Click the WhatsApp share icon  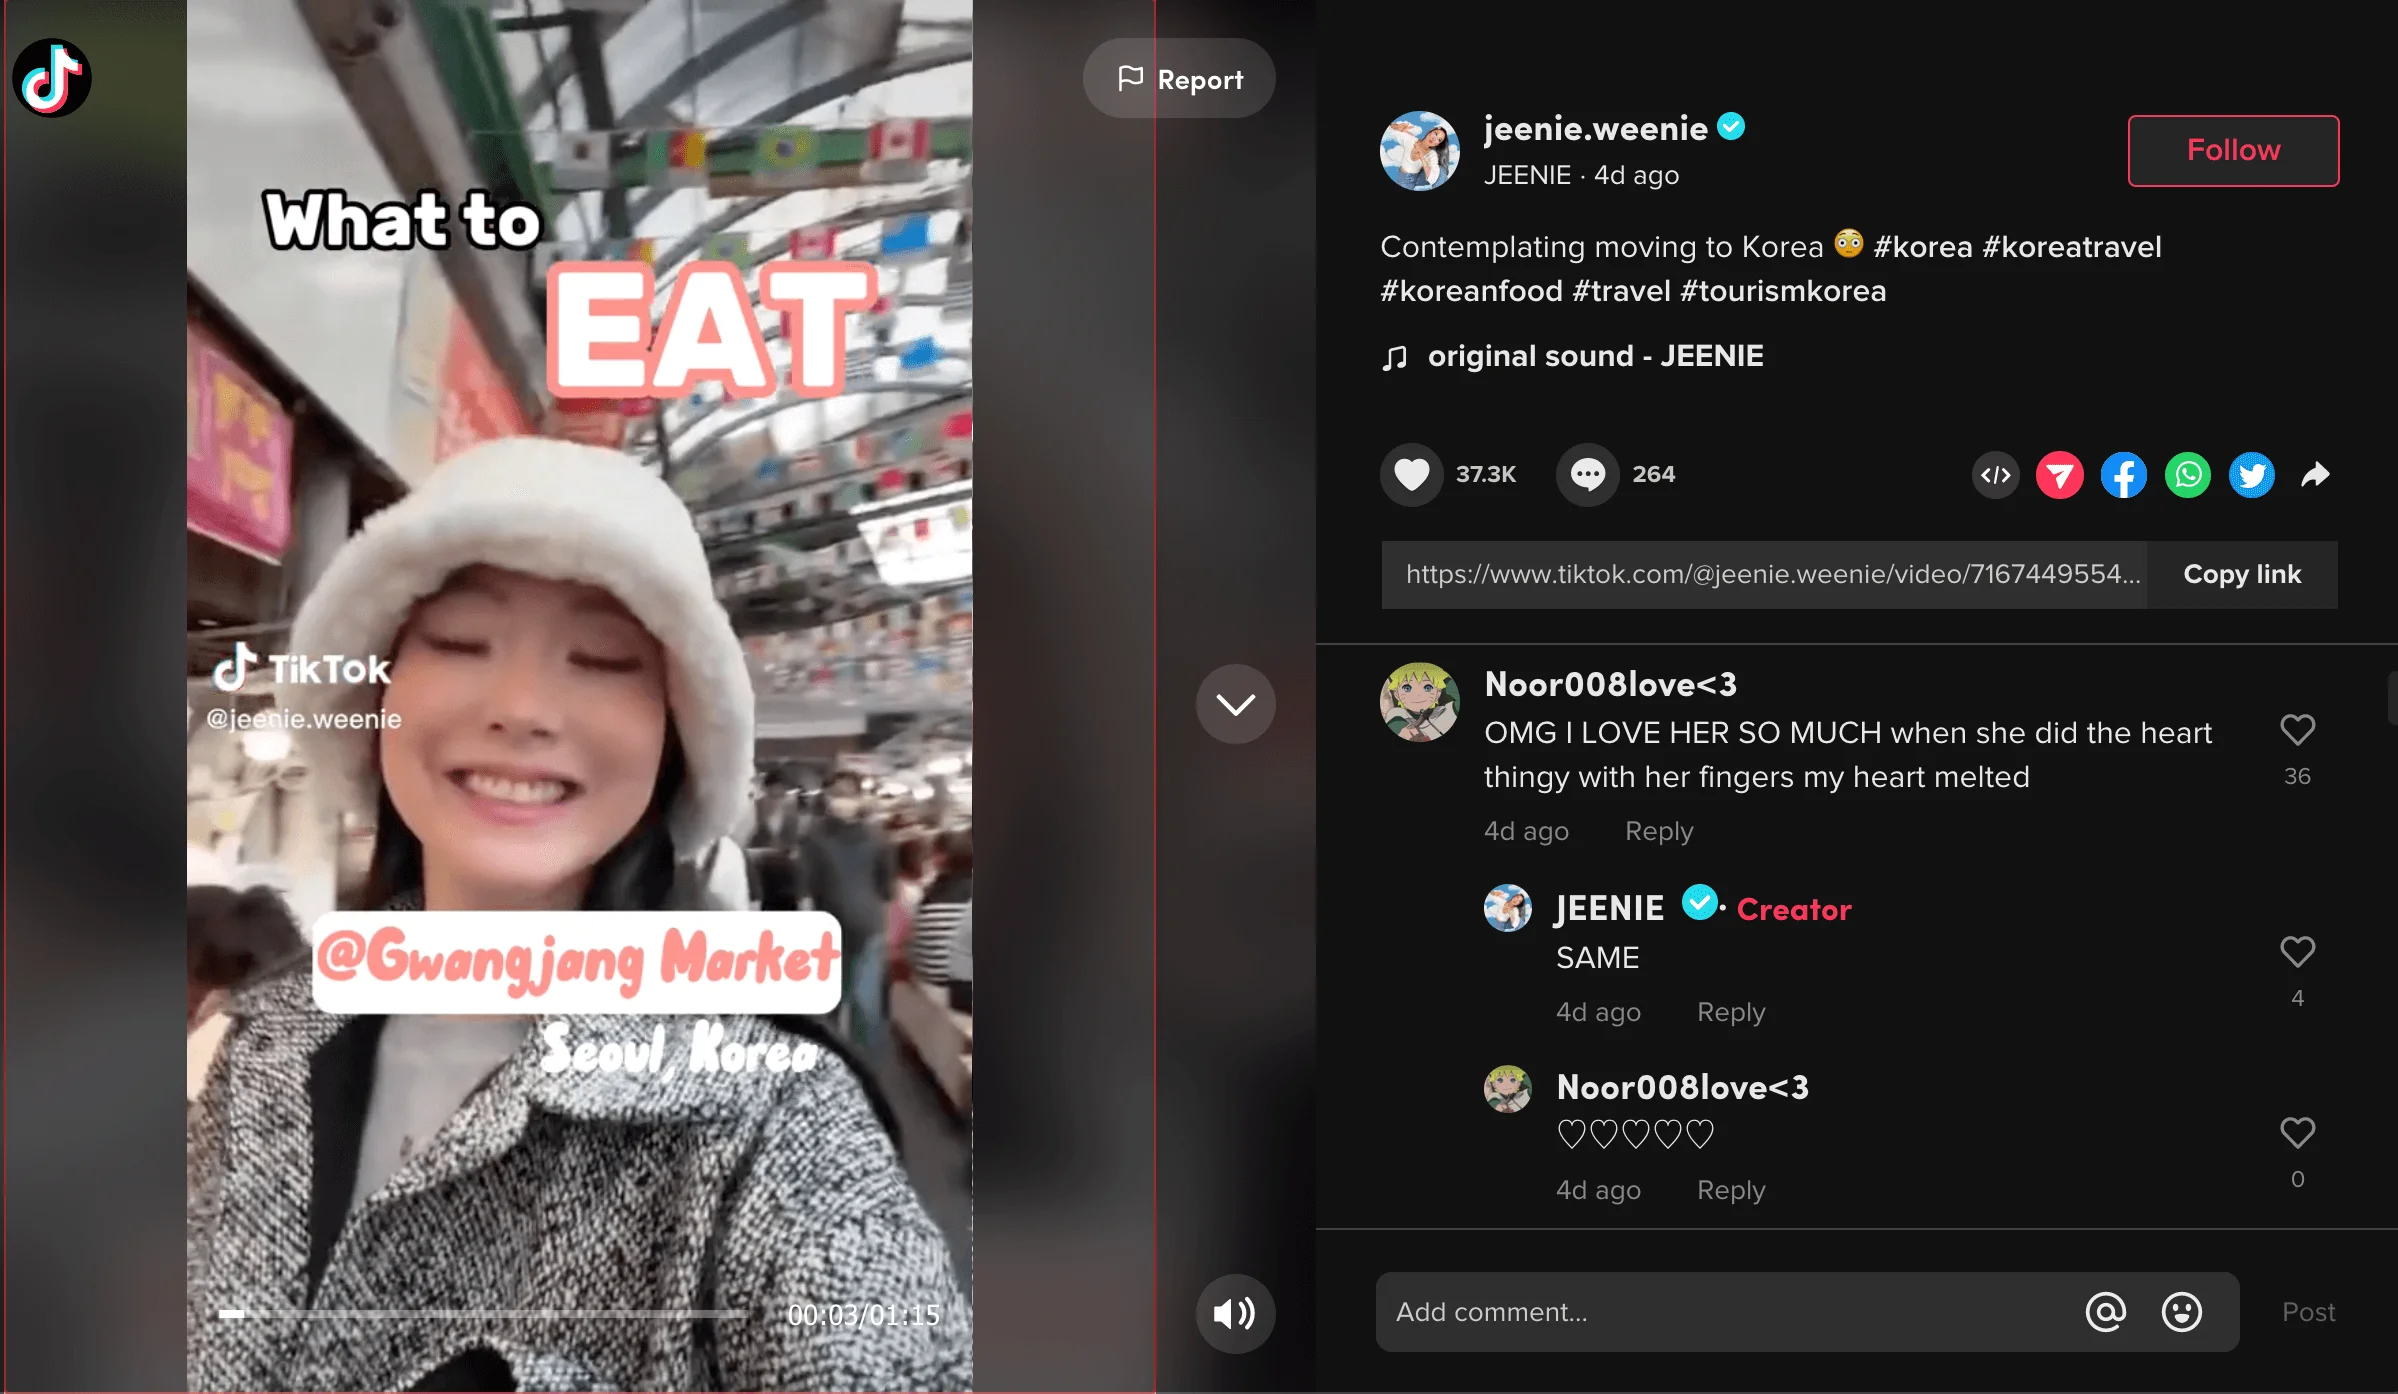coord(2189,475)
